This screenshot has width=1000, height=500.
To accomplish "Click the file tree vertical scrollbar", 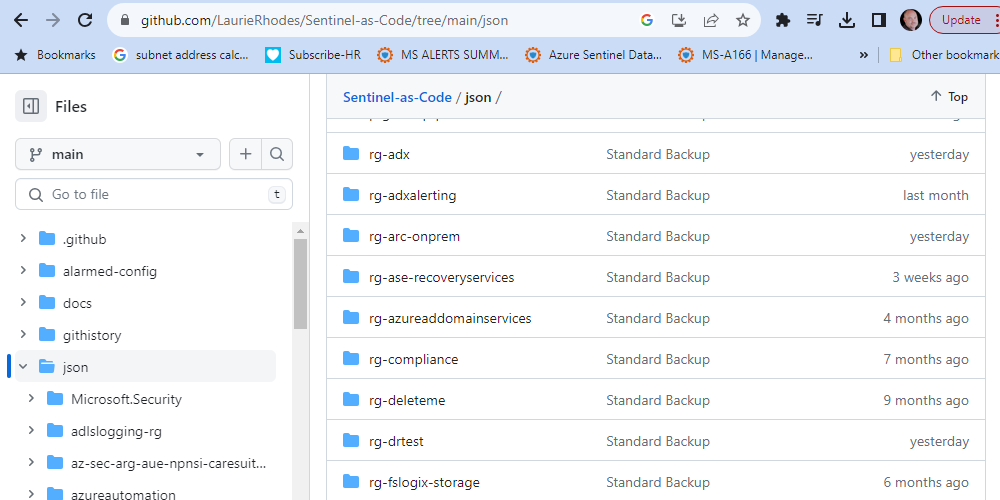I will tap(300, 284).
